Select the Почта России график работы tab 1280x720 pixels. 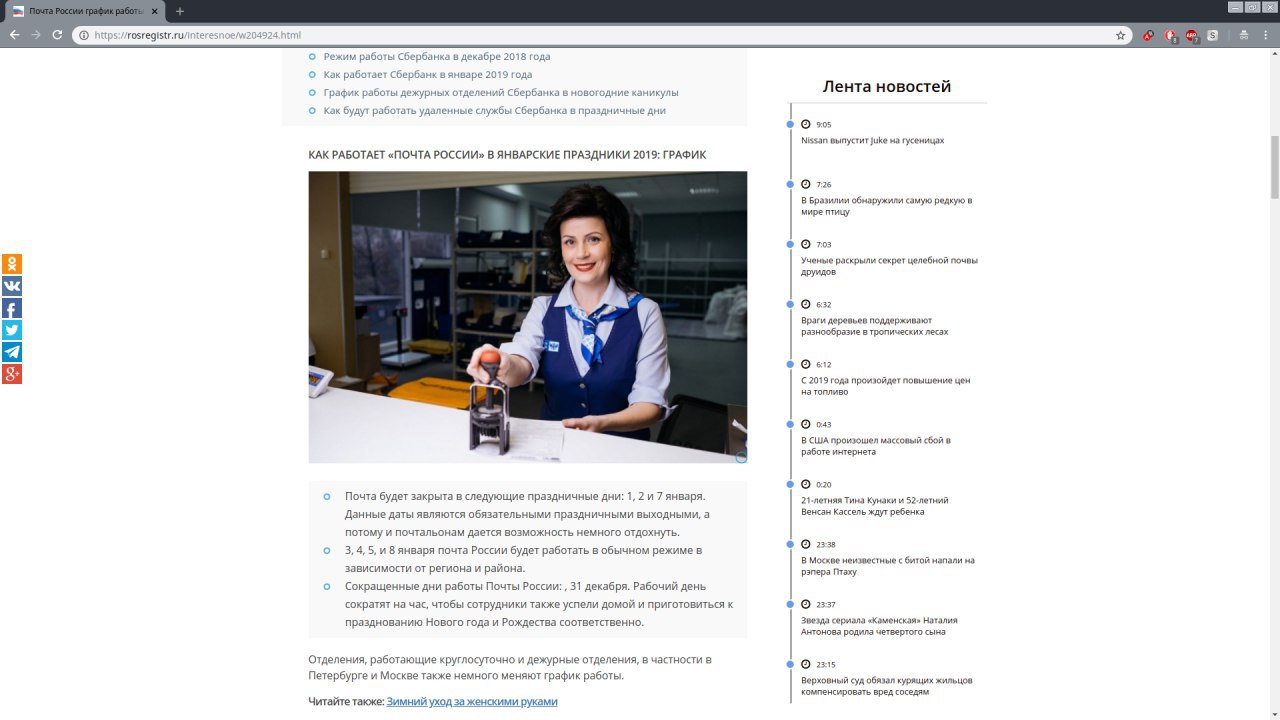coord(85,11)
